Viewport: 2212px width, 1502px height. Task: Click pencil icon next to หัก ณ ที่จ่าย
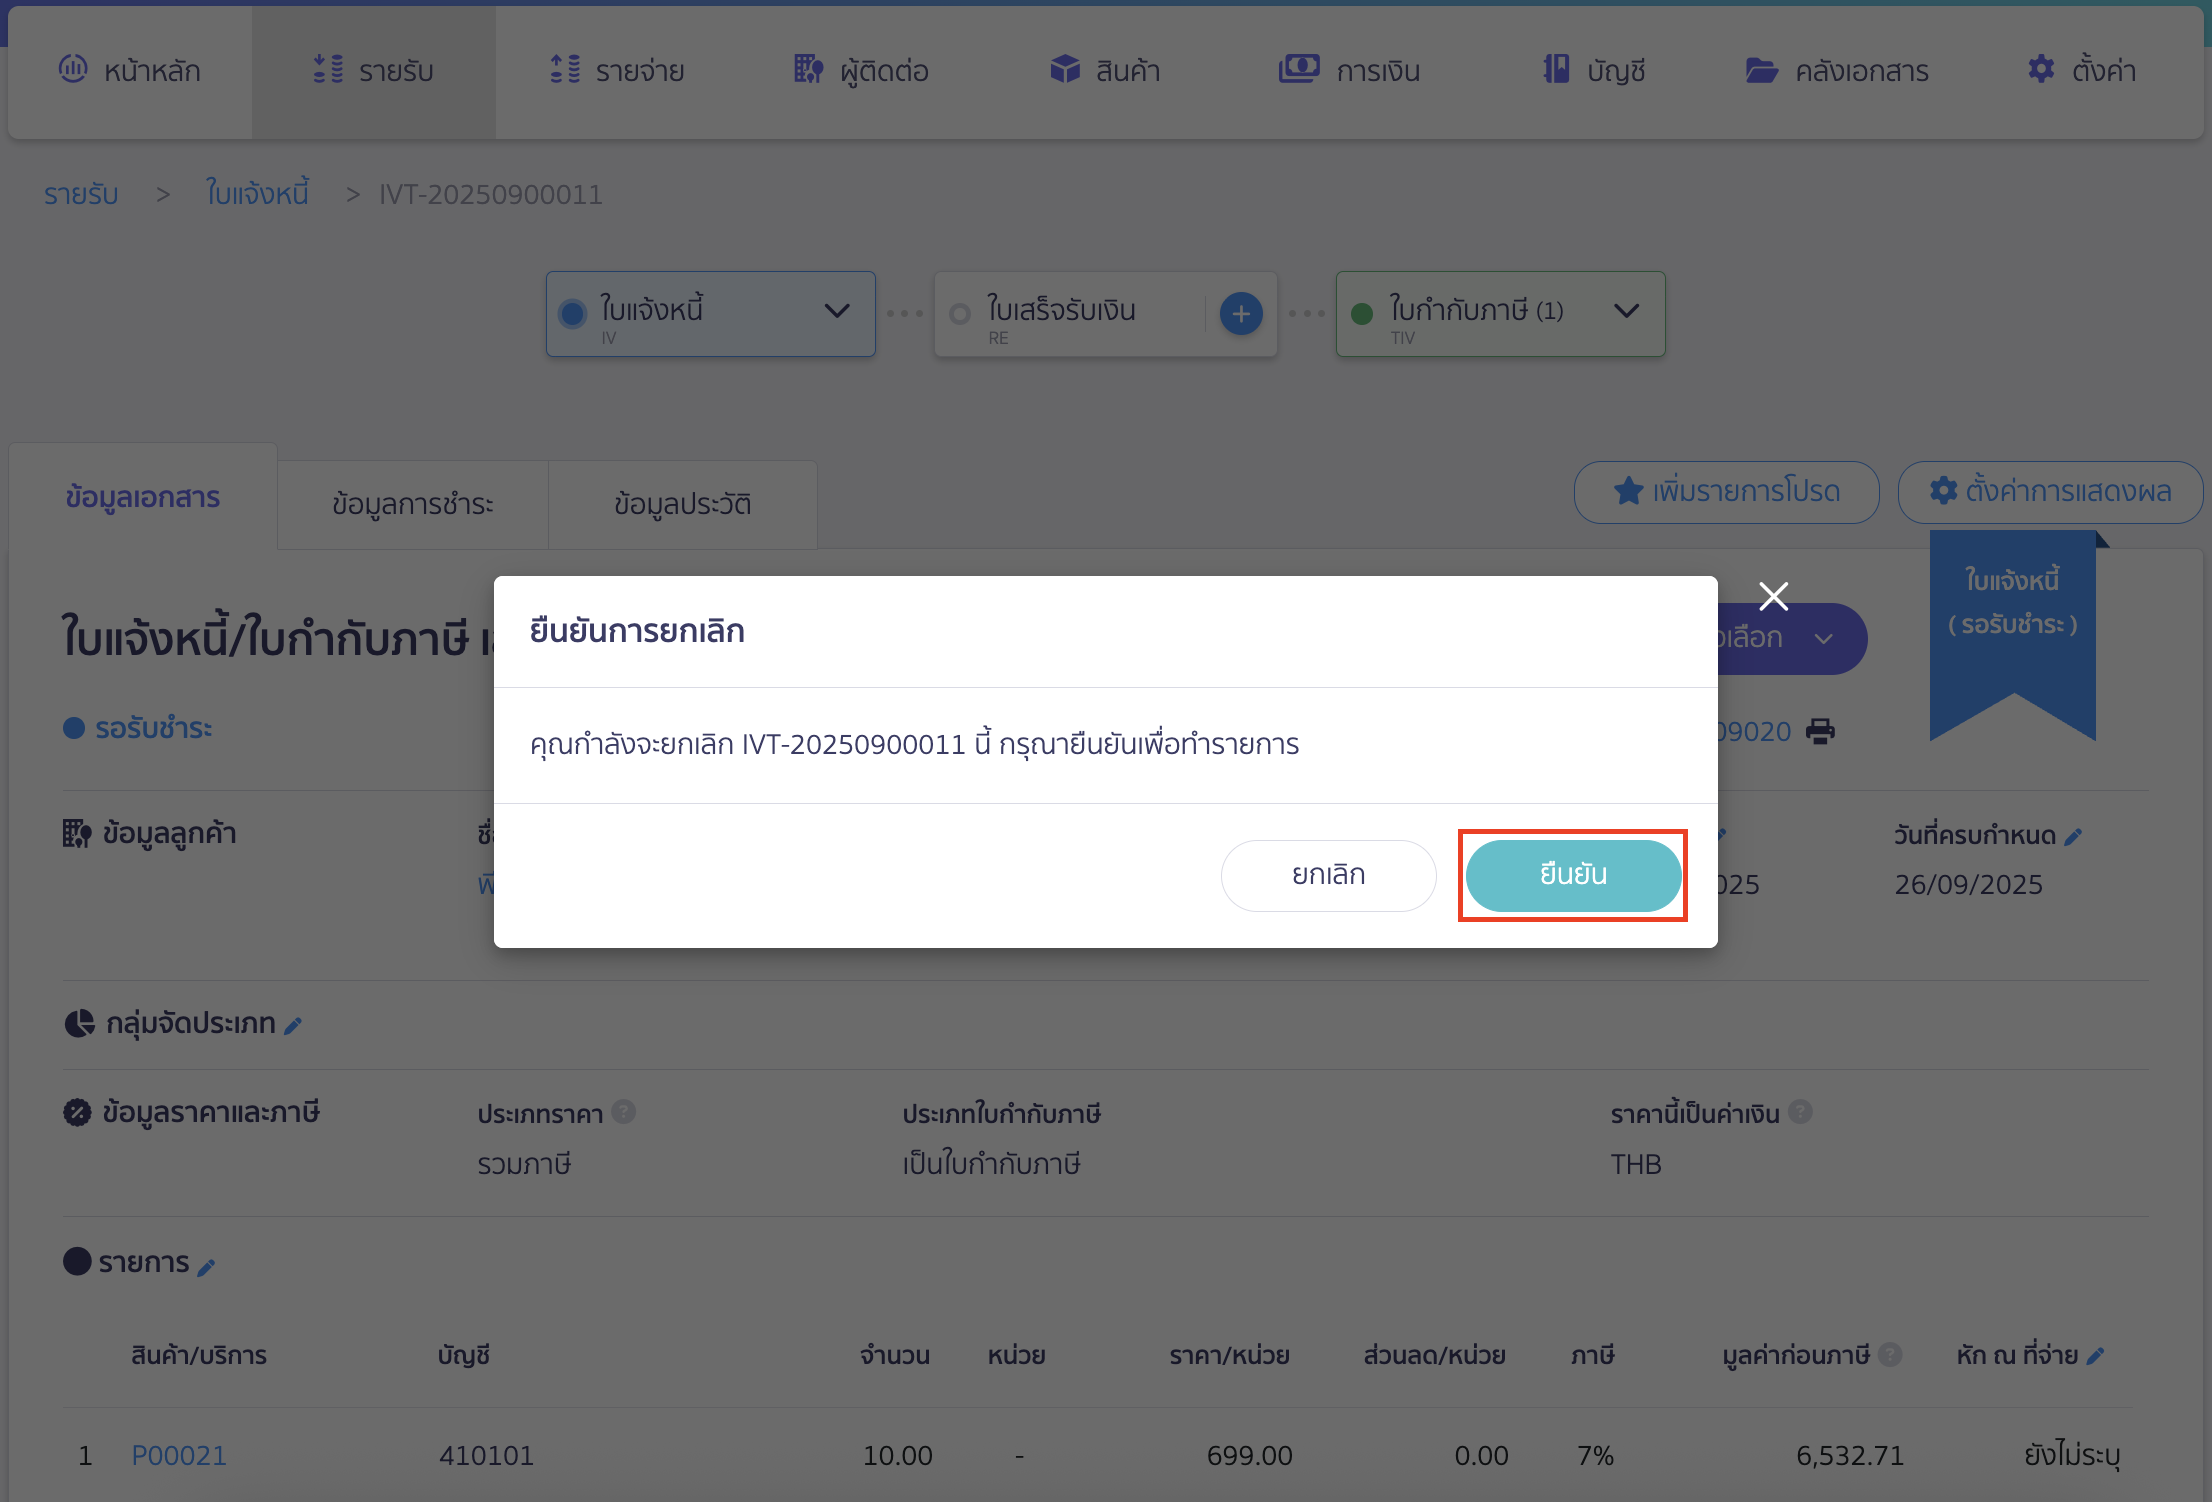point(2096,1356)
